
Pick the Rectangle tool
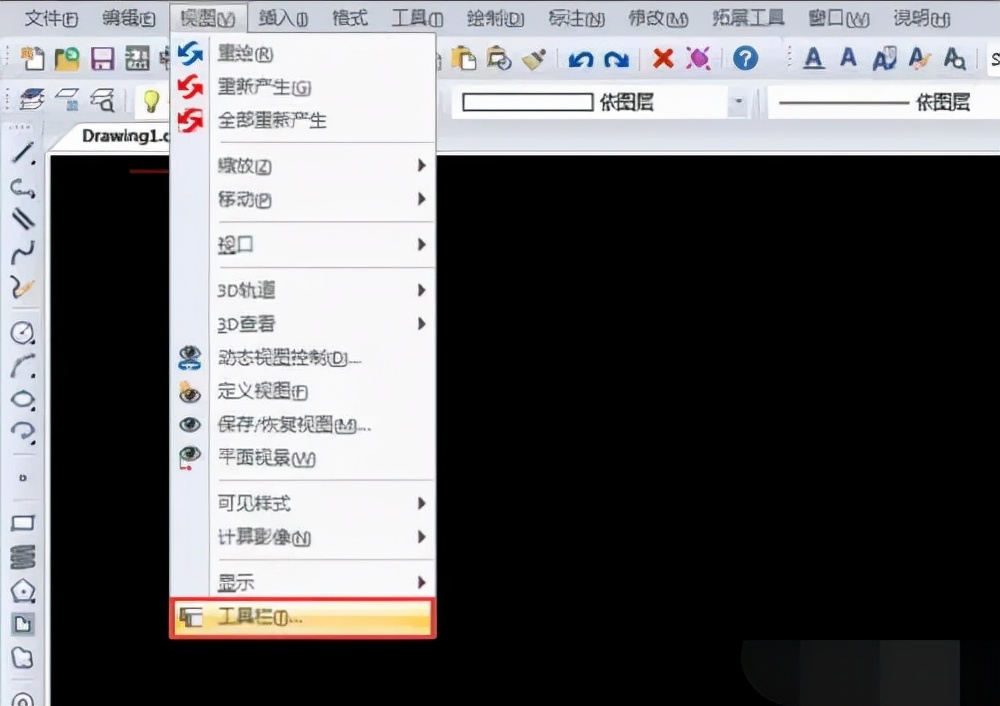point(22,523)
